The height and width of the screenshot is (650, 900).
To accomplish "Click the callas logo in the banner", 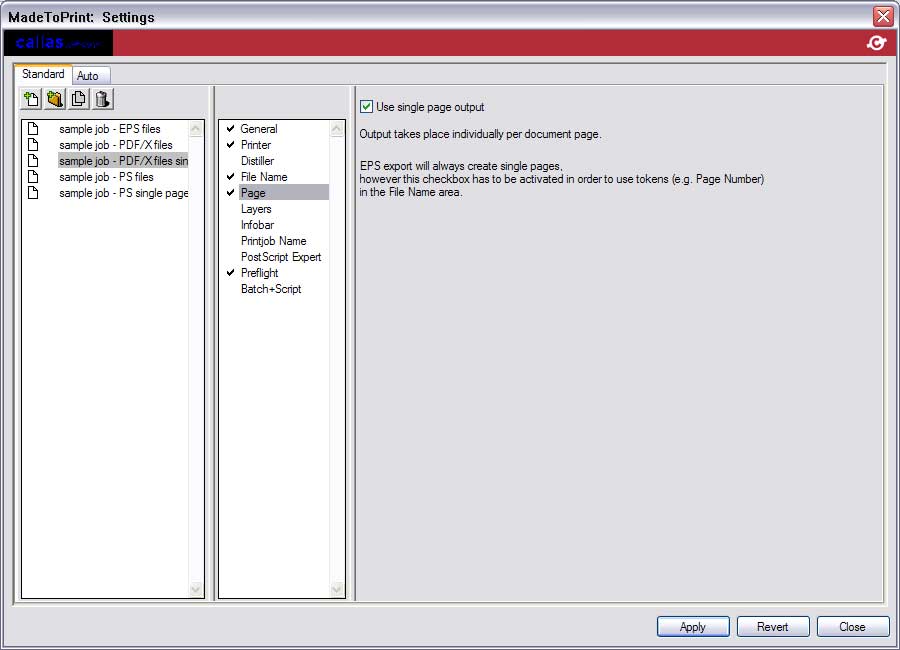I will [58, 42].
